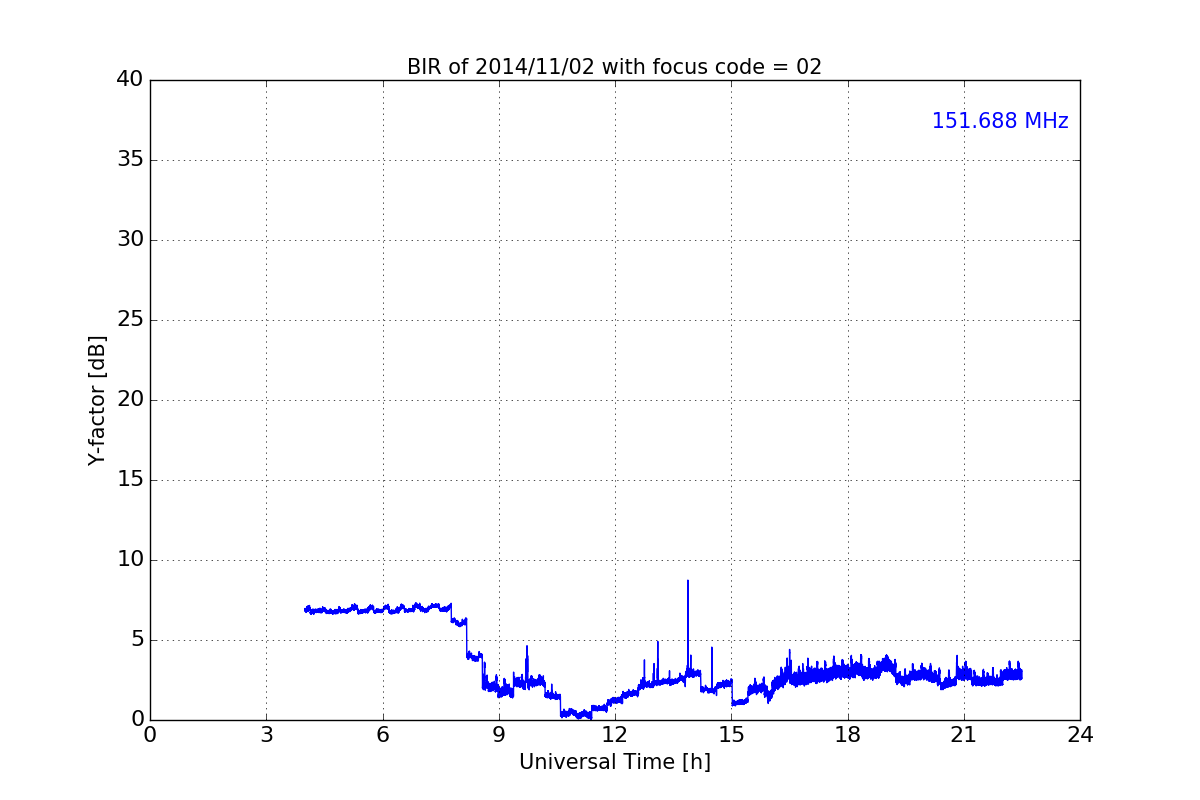Select y-axis tick label "30"

pyautogui.click(x=130, y=240)
